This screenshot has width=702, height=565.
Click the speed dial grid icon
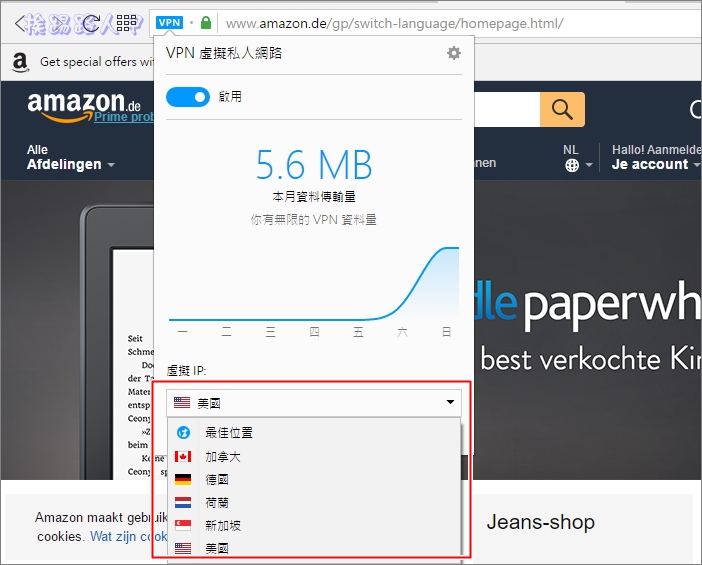click(x=127, y=23)
